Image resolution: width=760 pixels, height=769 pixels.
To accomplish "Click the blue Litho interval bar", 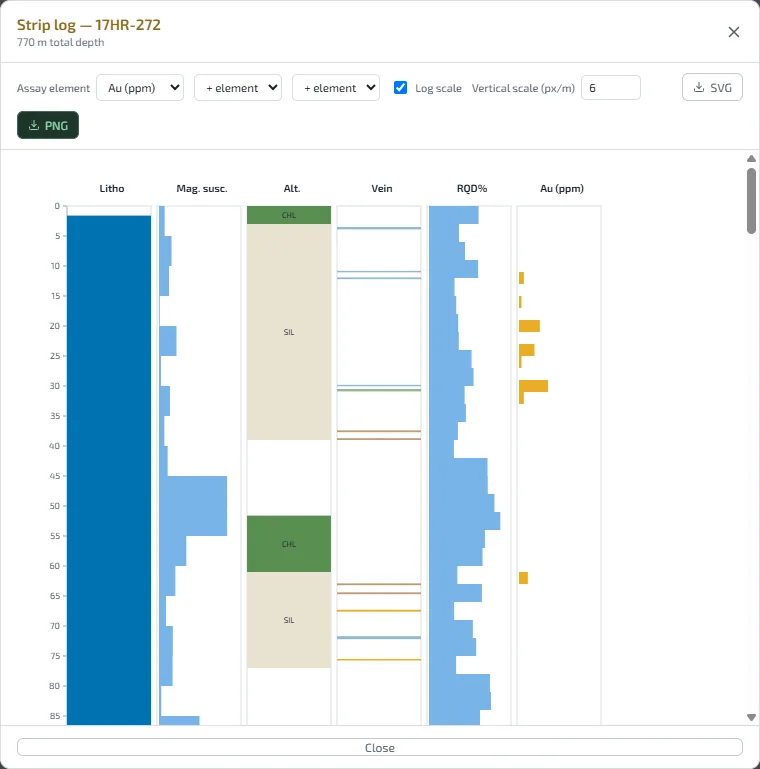I will click(109, 470).
